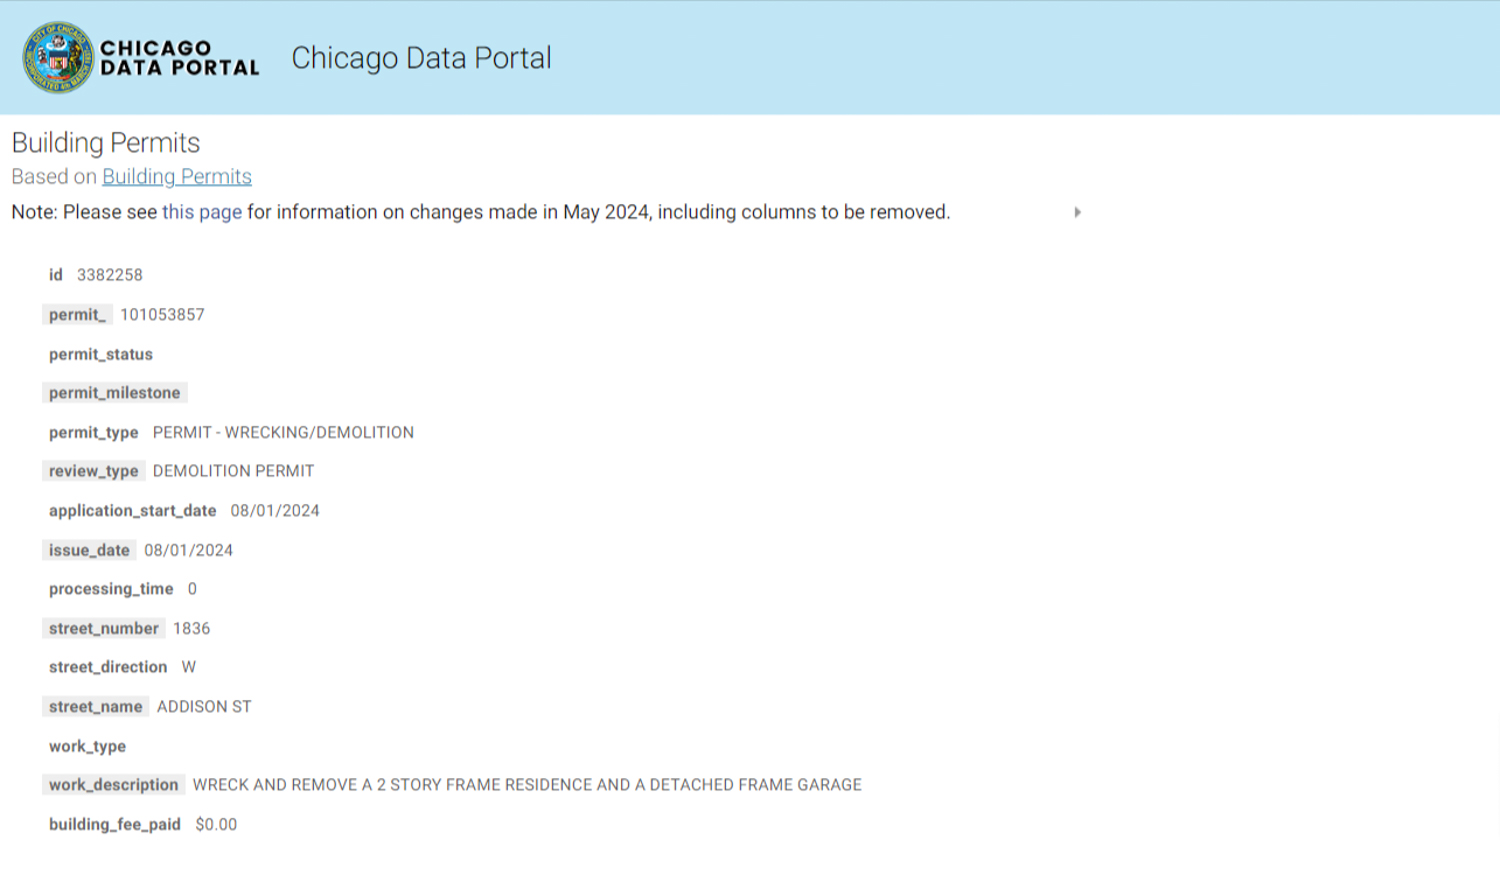Screen dimensions: 1500x875
Task: Click the Building Permits page heading
Action: point(106,143)
